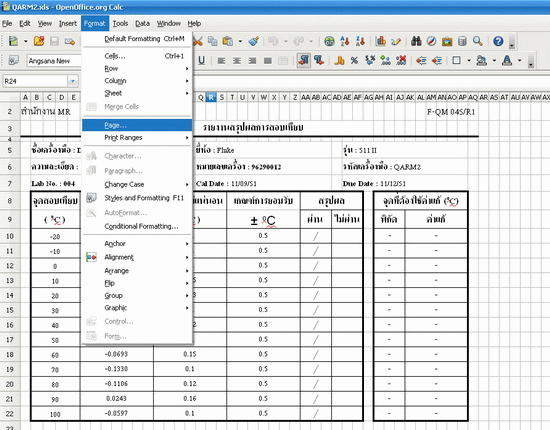Select column header R
550x430 pixels.
211,97
